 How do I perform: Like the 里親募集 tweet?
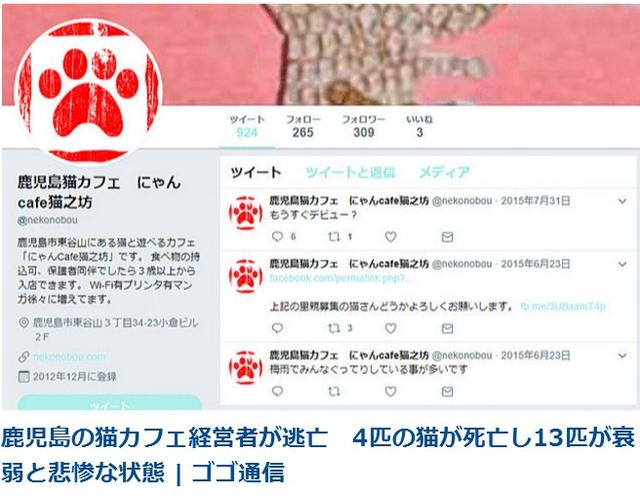click(391, 328)
